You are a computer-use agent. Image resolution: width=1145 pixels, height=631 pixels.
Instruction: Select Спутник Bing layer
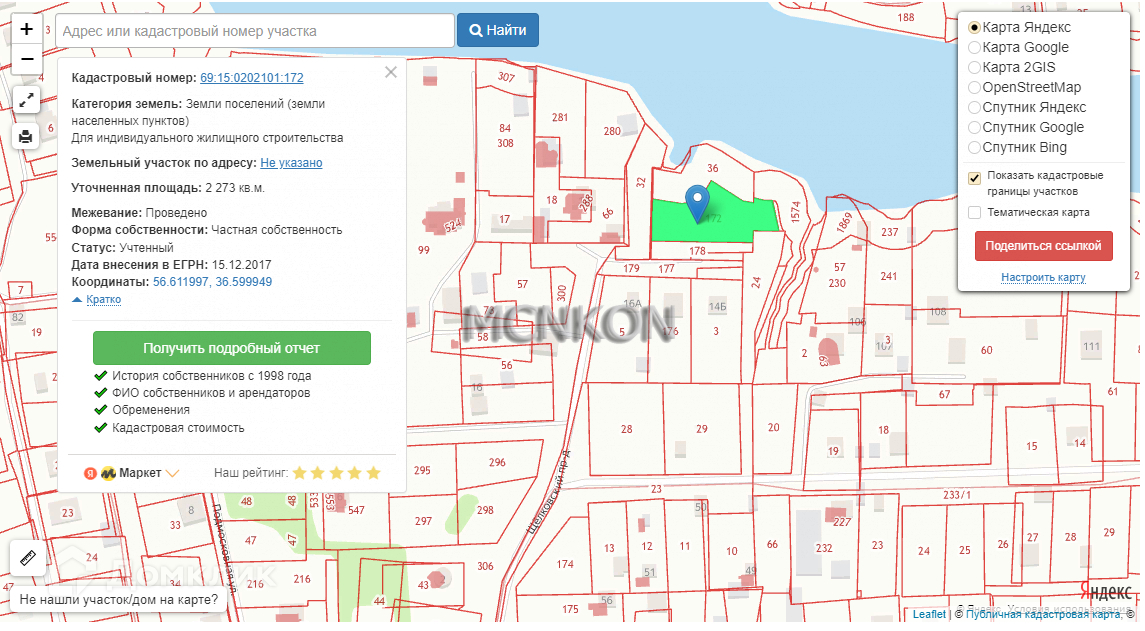974,148
